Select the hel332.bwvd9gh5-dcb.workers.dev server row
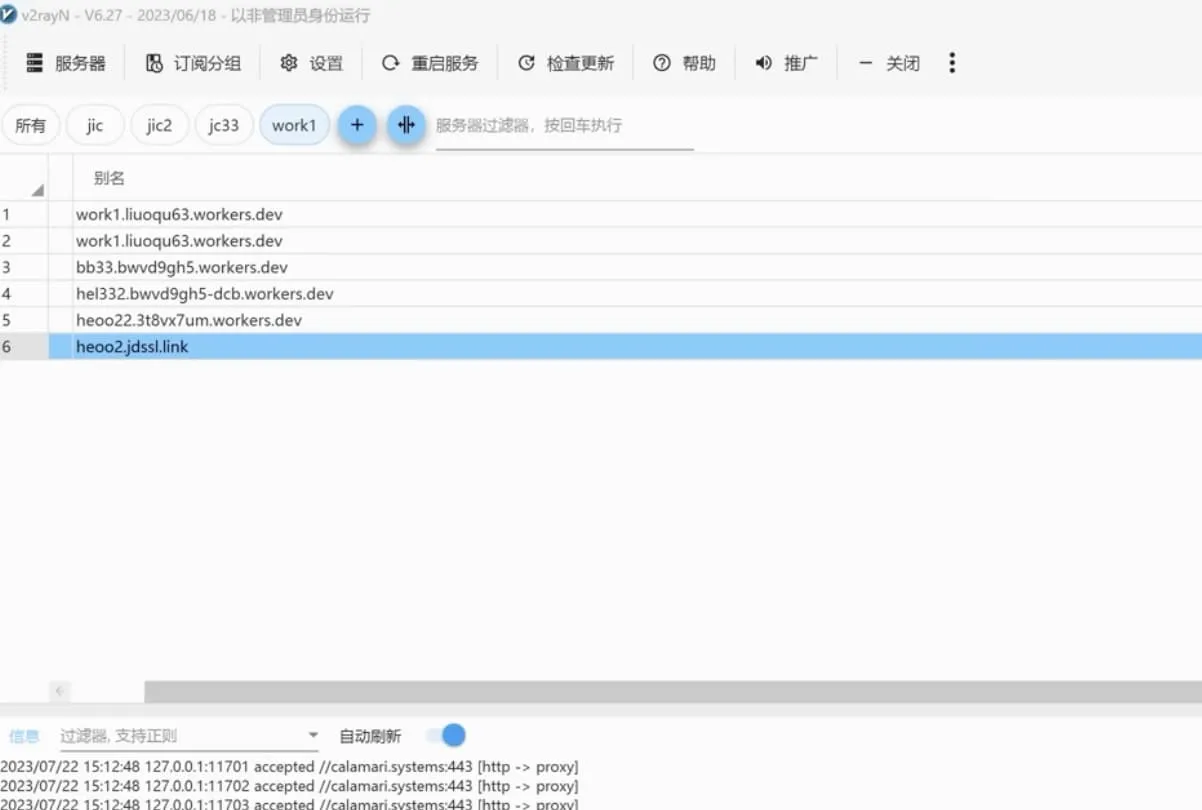Screen dimensions: 1202x810 pyautogui.click(x=205, y=294)
